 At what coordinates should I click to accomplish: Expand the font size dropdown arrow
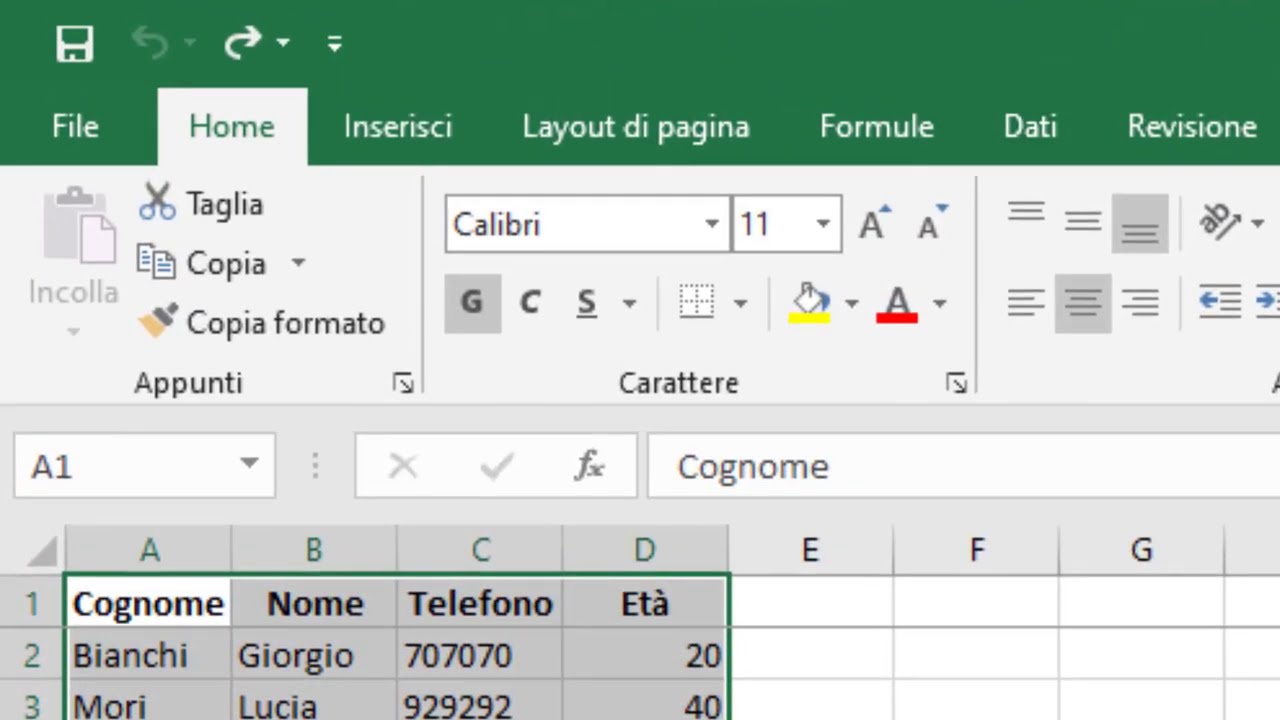[x=823, y=224]
